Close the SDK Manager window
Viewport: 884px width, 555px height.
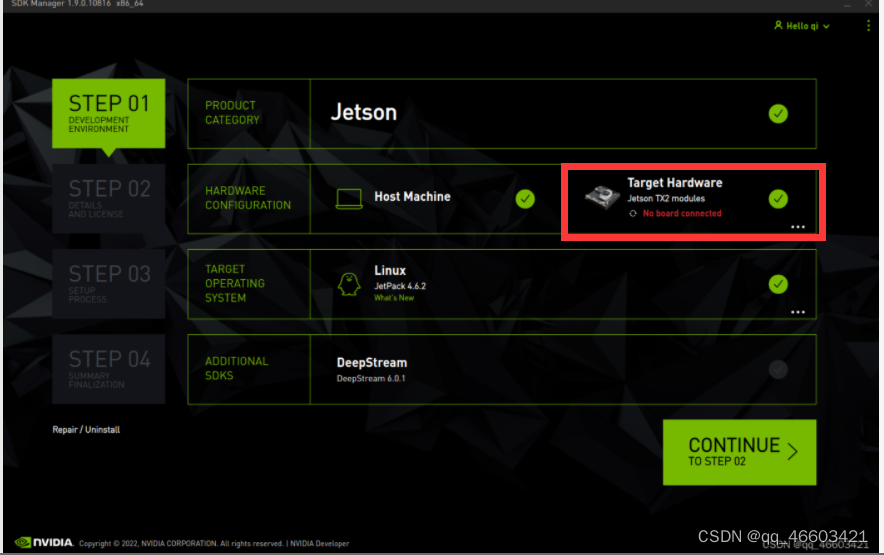tap(868, 4)
